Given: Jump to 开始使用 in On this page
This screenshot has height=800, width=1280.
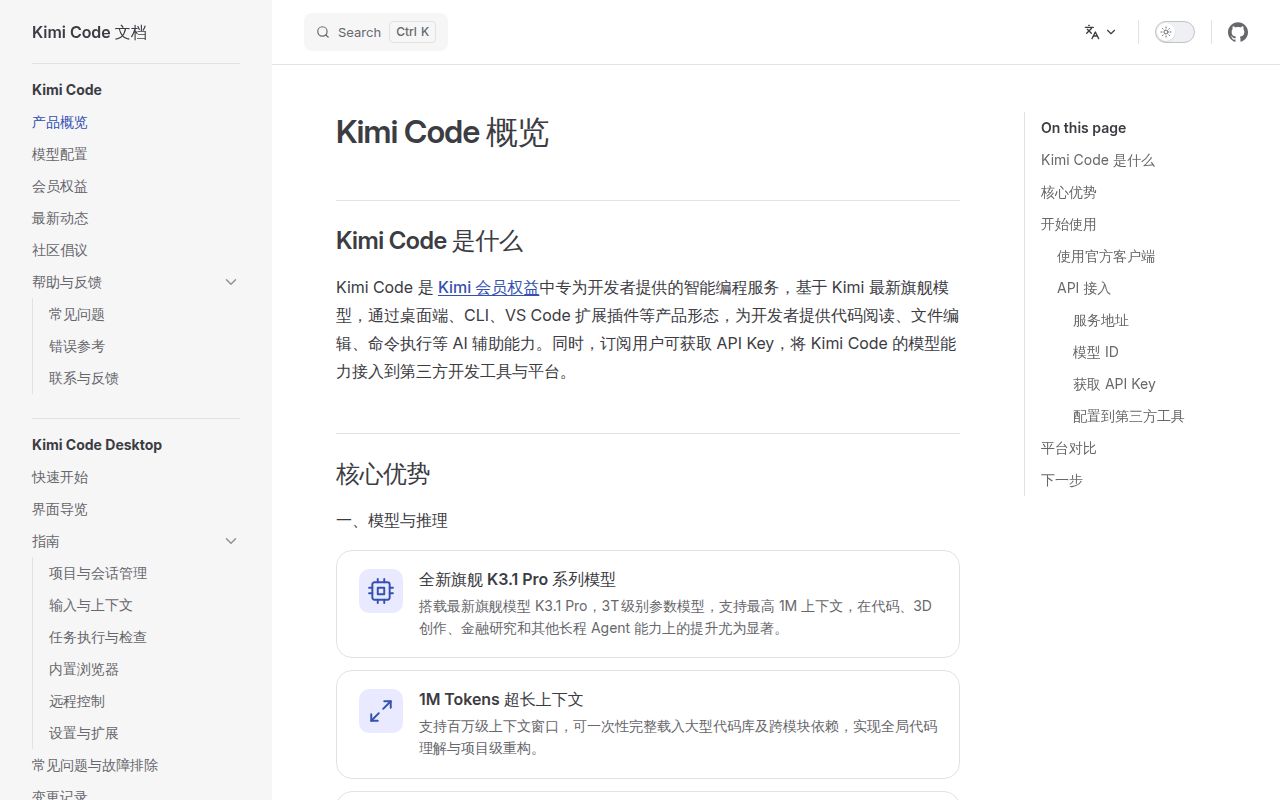Looking at the screenshot, I should pos(1069,224).
